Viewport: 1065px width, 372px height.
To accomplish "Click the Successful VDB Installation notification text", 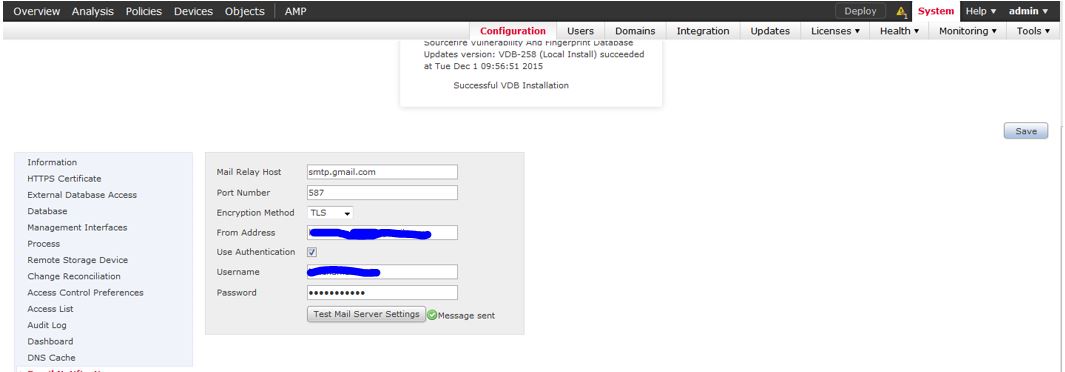I will click(511, 86).
